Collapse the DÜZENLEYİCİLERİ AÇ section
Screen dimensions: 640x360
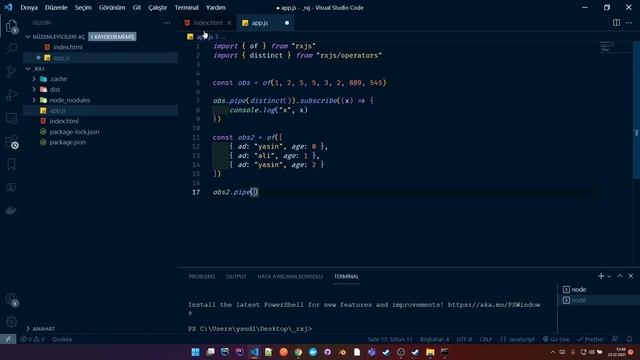click(28, 37)
